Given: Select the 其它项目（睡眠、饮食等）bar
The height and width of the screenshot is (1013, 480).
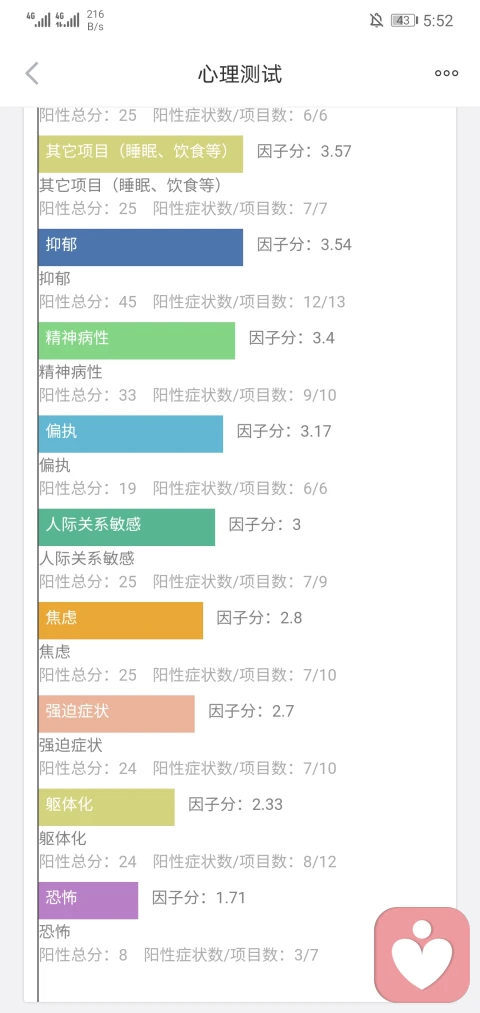Looking at the screenshot, I should [x=141, y=154].
